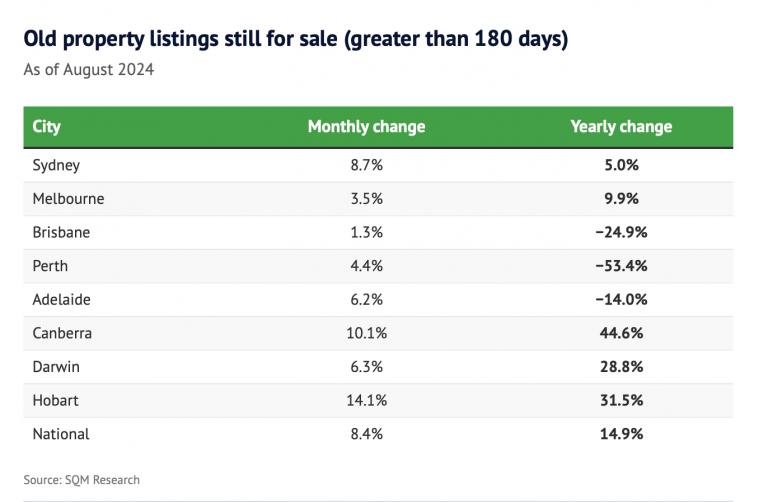Click the "As of August 2024" subtitle
Screen dimensions: 768x502
[89, 70]
